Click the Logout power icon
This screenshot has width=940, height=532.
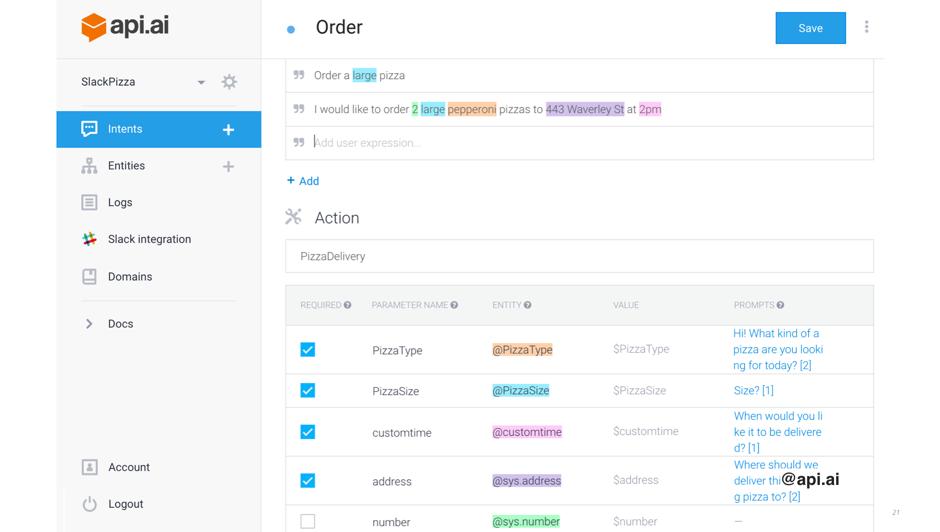coord(89,504)
